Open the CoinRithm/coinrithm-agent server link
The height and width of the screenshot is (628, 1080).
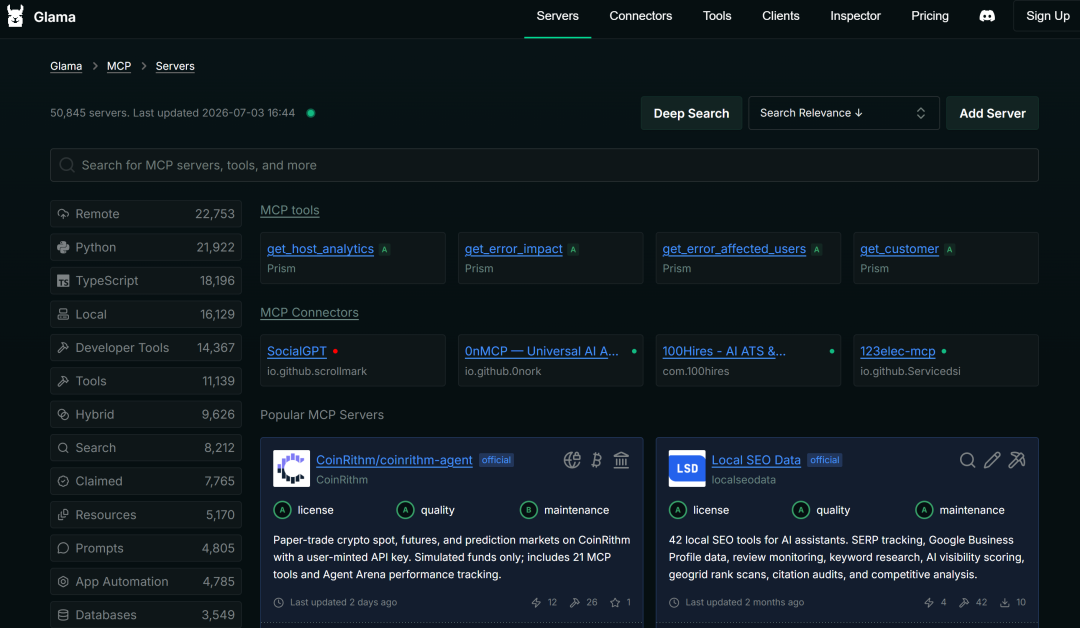(x=394, y=460)
